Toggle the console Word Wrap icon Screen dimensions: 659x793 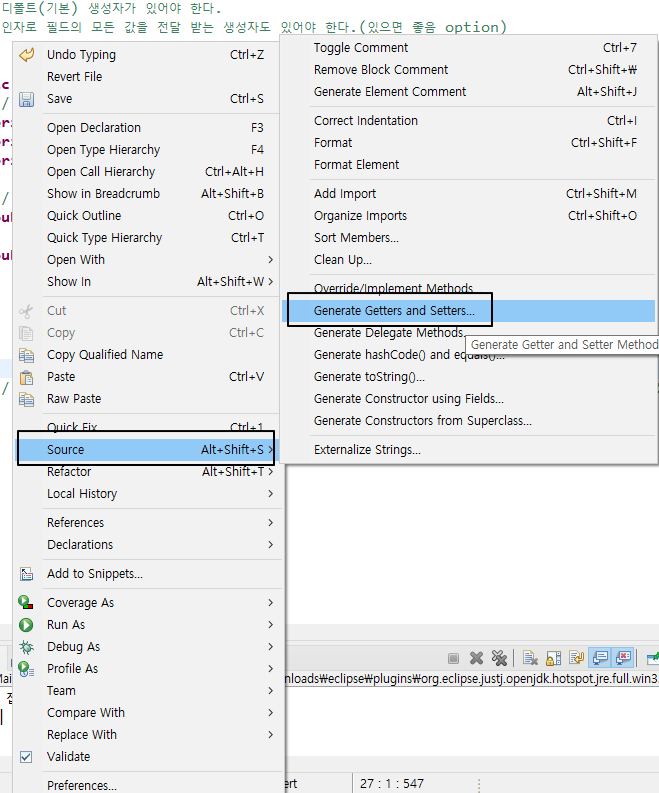(577, 658)
